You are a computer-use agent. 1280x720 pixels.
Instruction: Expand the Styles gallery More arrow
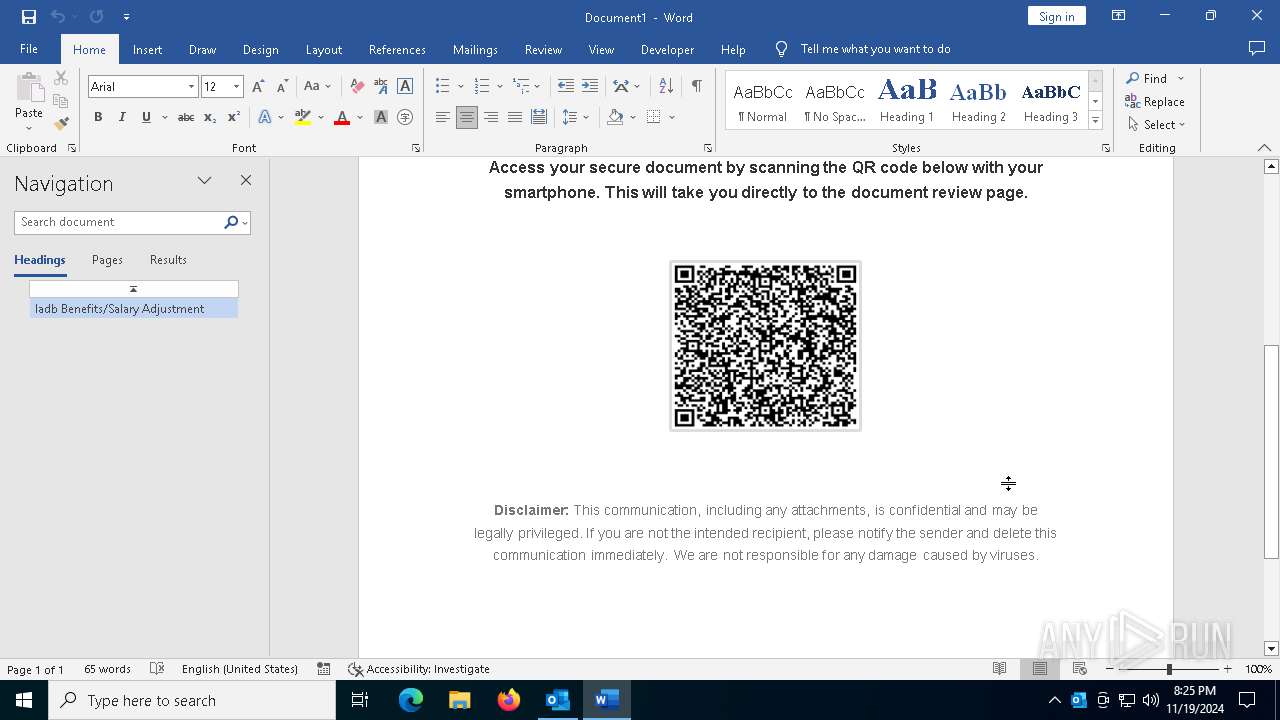pyautogui.click(x=1095, y=121)
